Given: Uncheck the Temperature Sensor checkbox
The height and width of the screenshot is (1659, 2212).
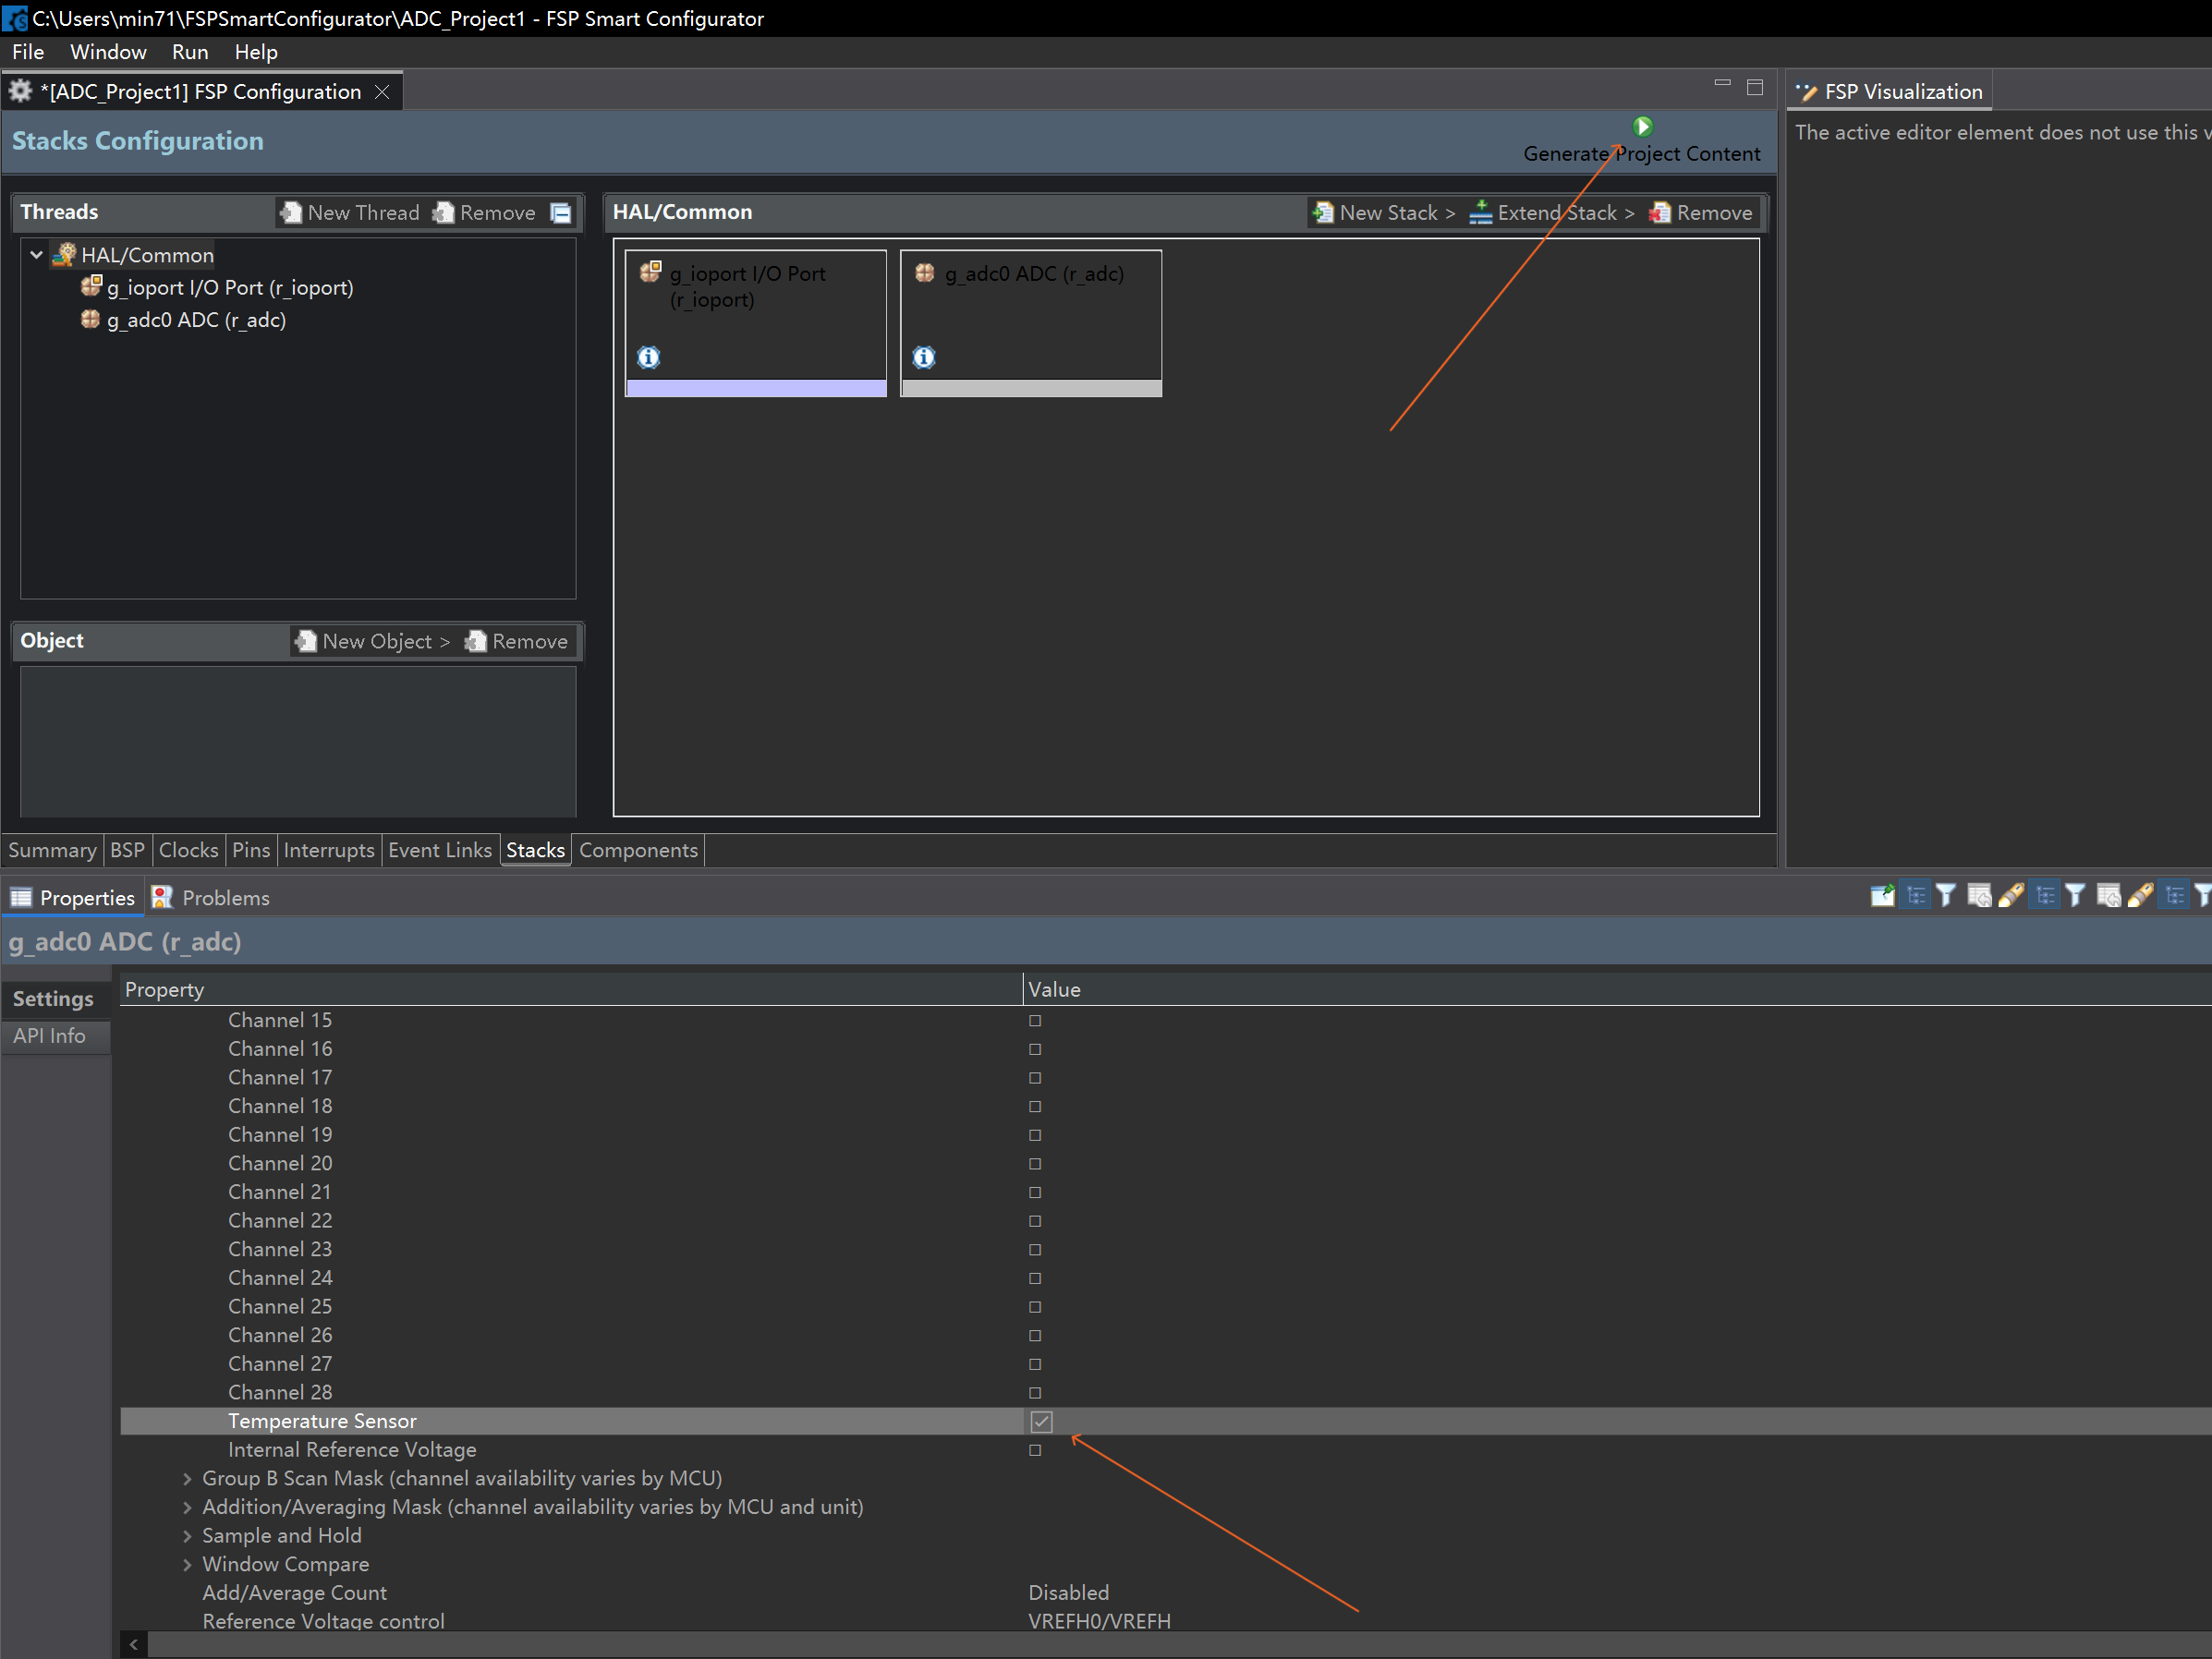Looking at the screenshot, I should [x=1041, y=1421].
